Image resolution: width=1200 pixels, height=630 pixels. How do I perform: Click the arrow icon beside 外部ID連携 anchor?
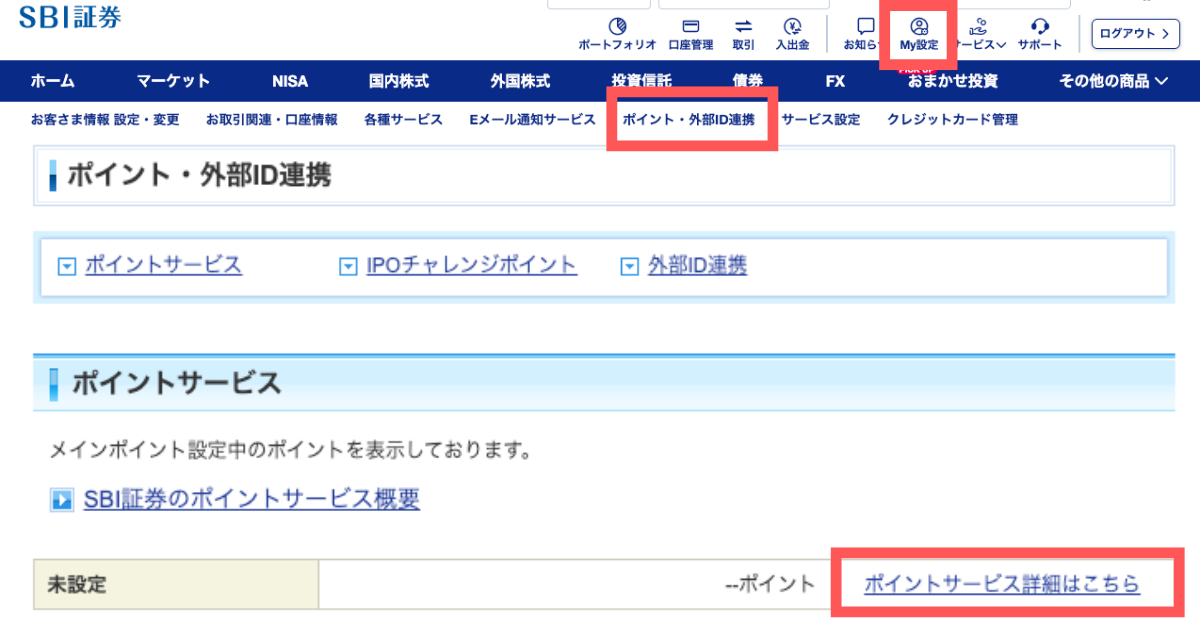[x=629, y=266]
